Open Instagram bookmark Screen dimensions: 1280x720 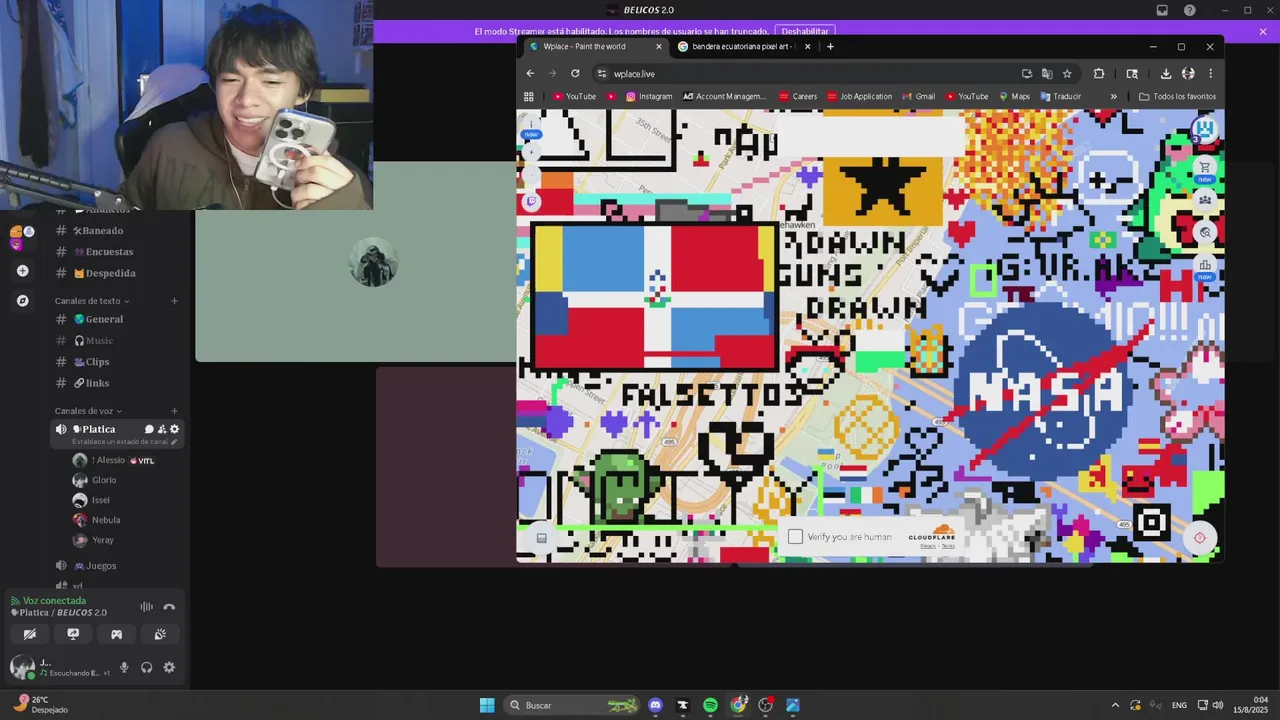pyautogui.click(x=649, y=96)
